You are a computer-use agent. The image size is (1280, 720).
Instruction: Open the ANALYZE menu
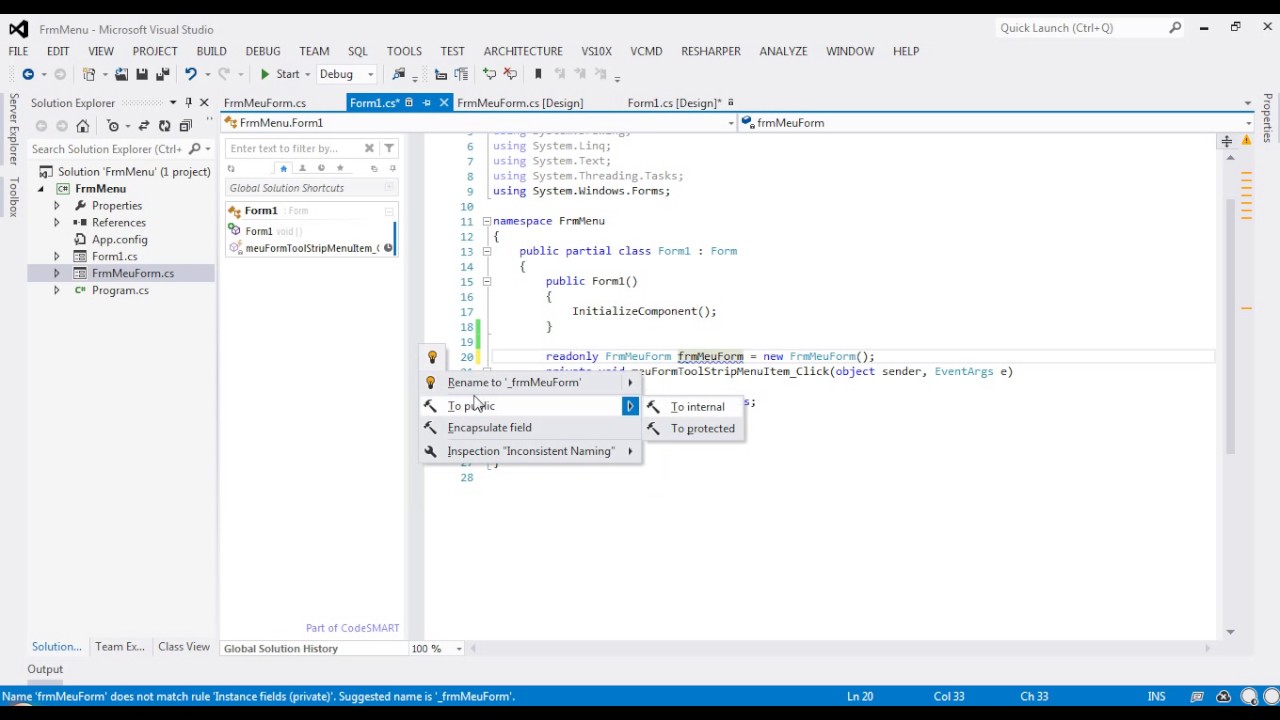pyautogui.click(x=783, y=51)
